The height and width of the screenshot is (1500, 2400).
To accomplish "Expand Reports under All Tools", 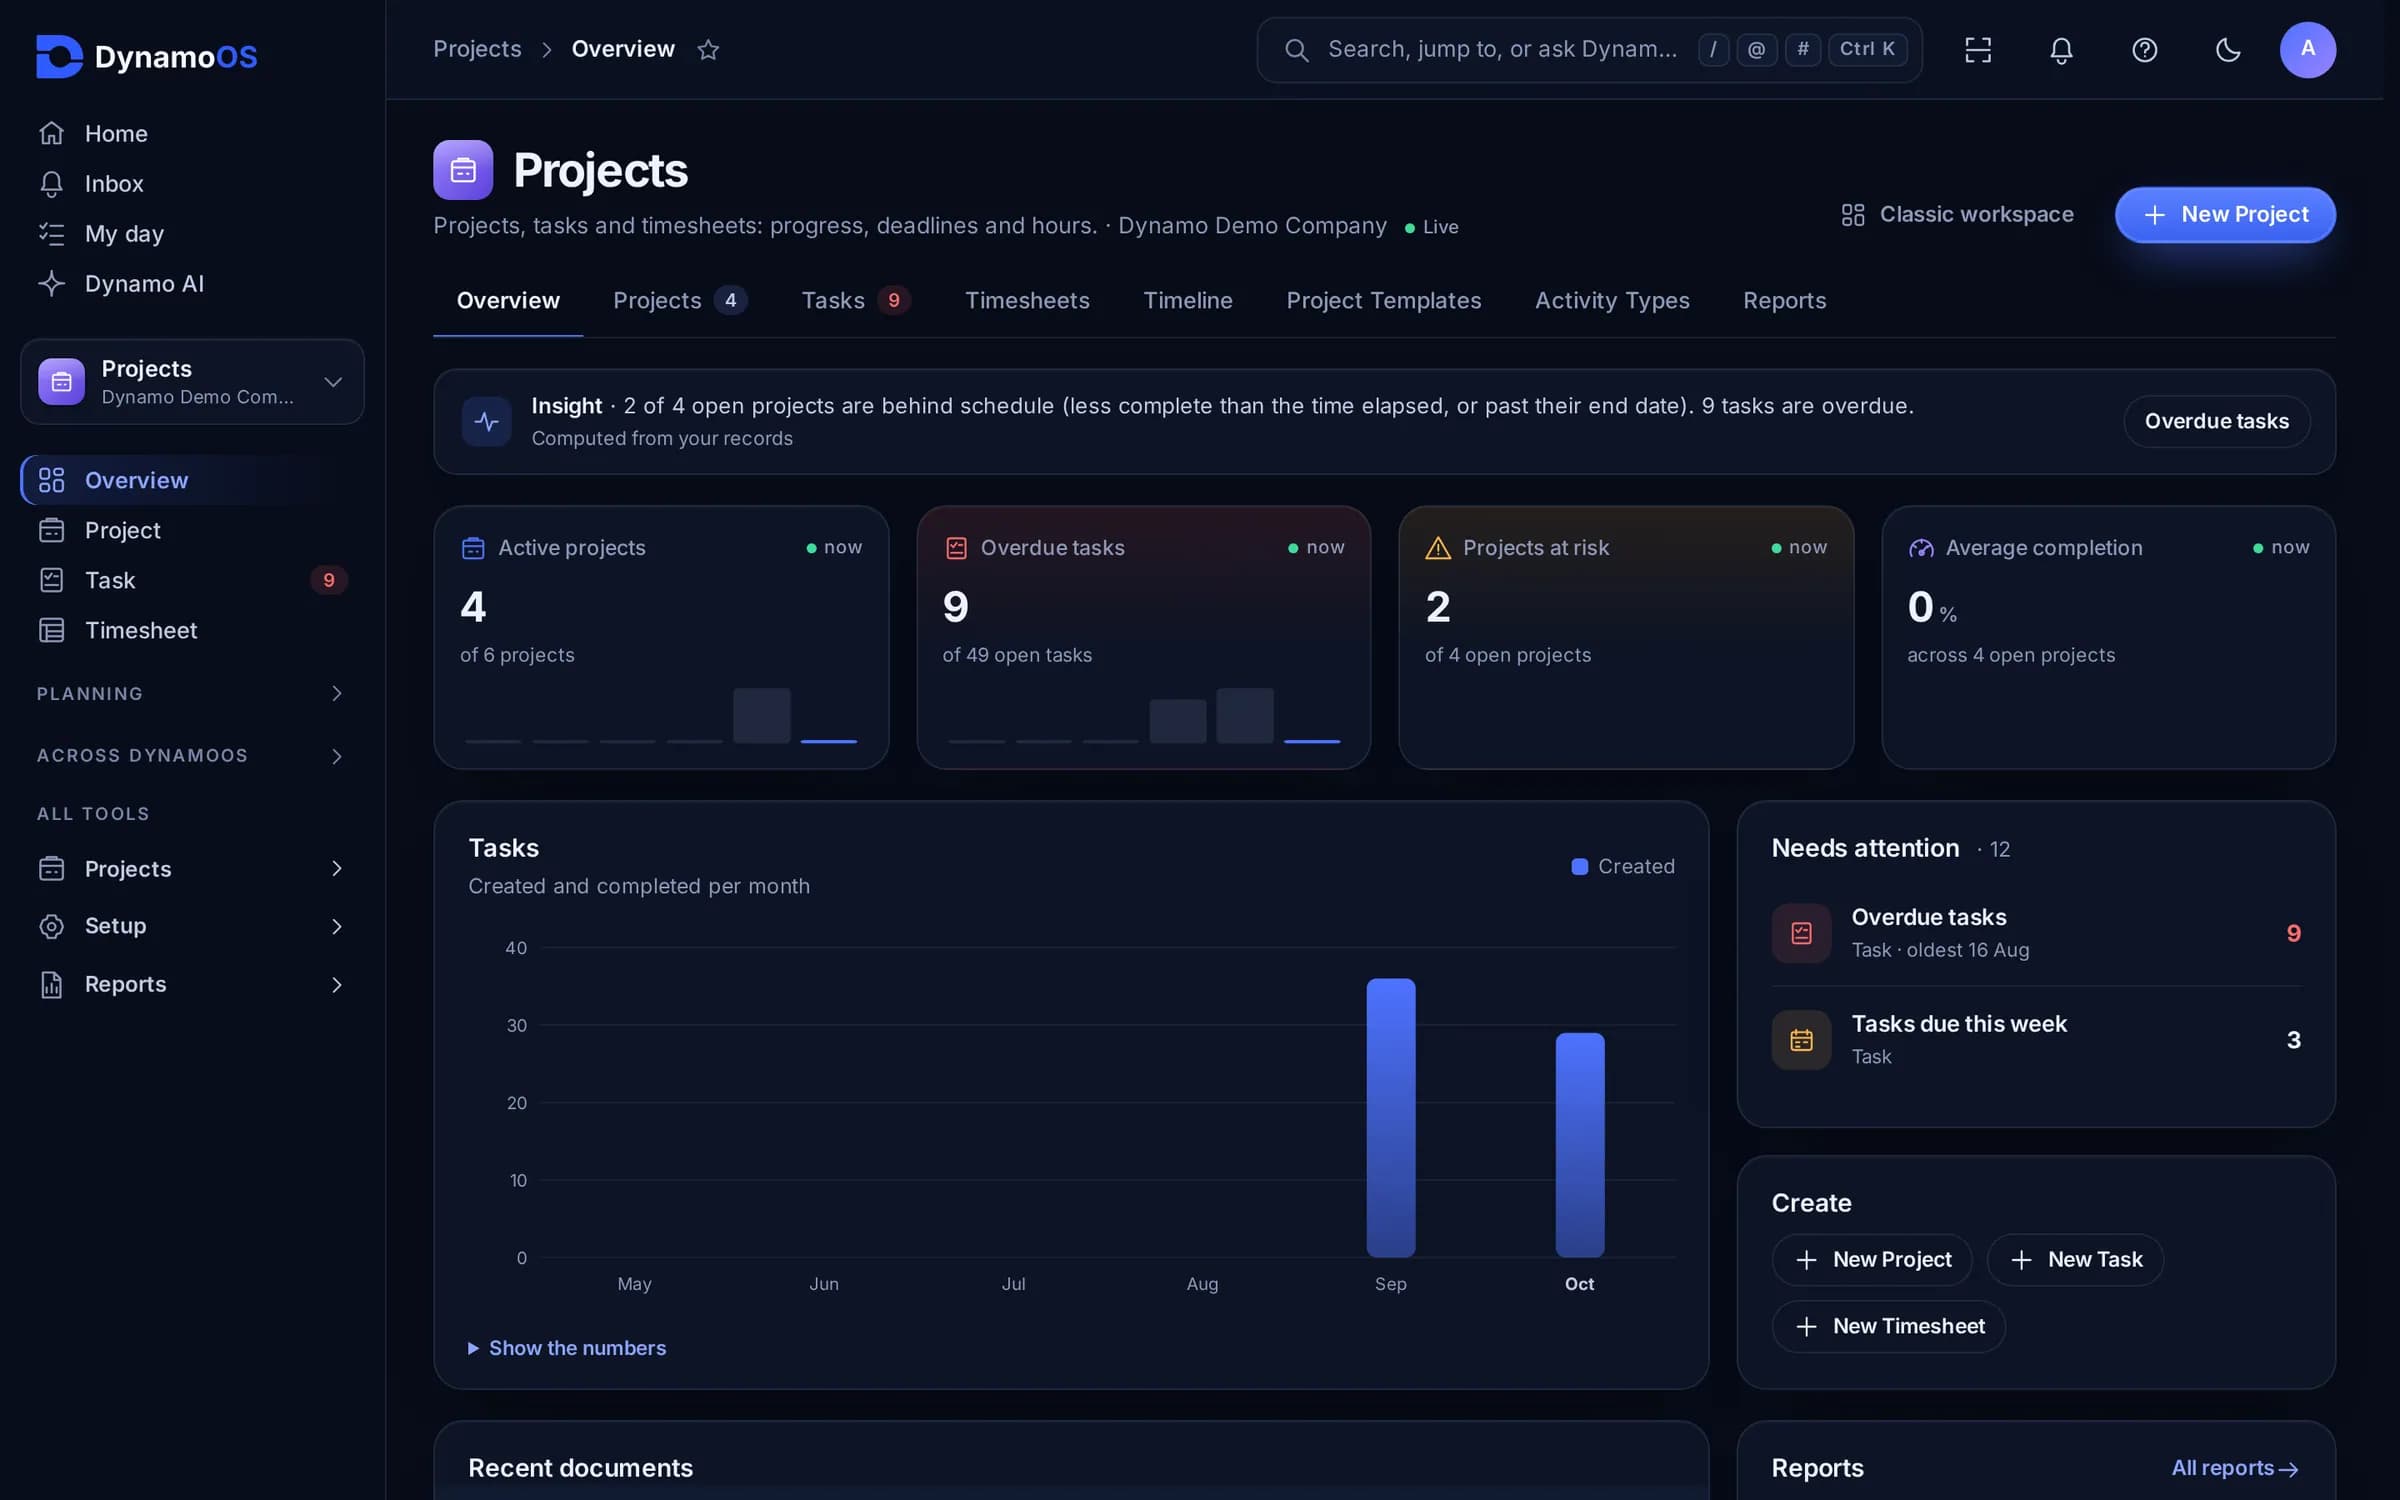I will click(192, 984).
